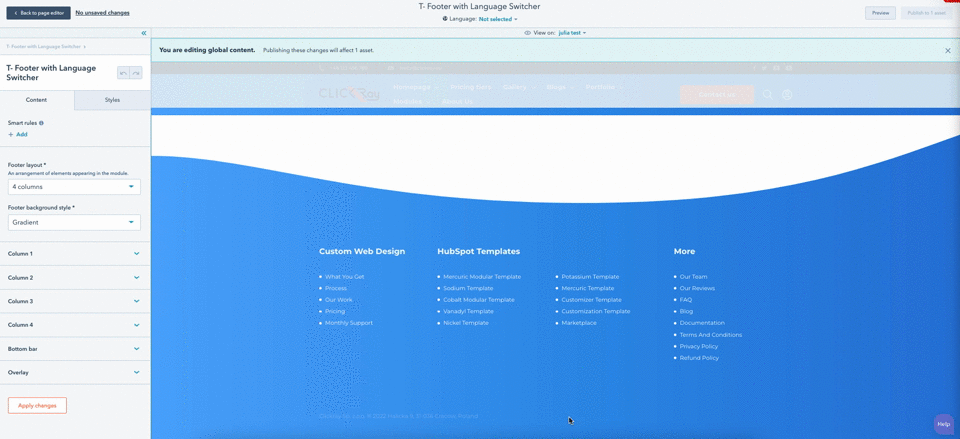Click the Publish to 1 asset button
Image resolution: width=960 pixels, height=439 pixels.
(x=926, y=13)
